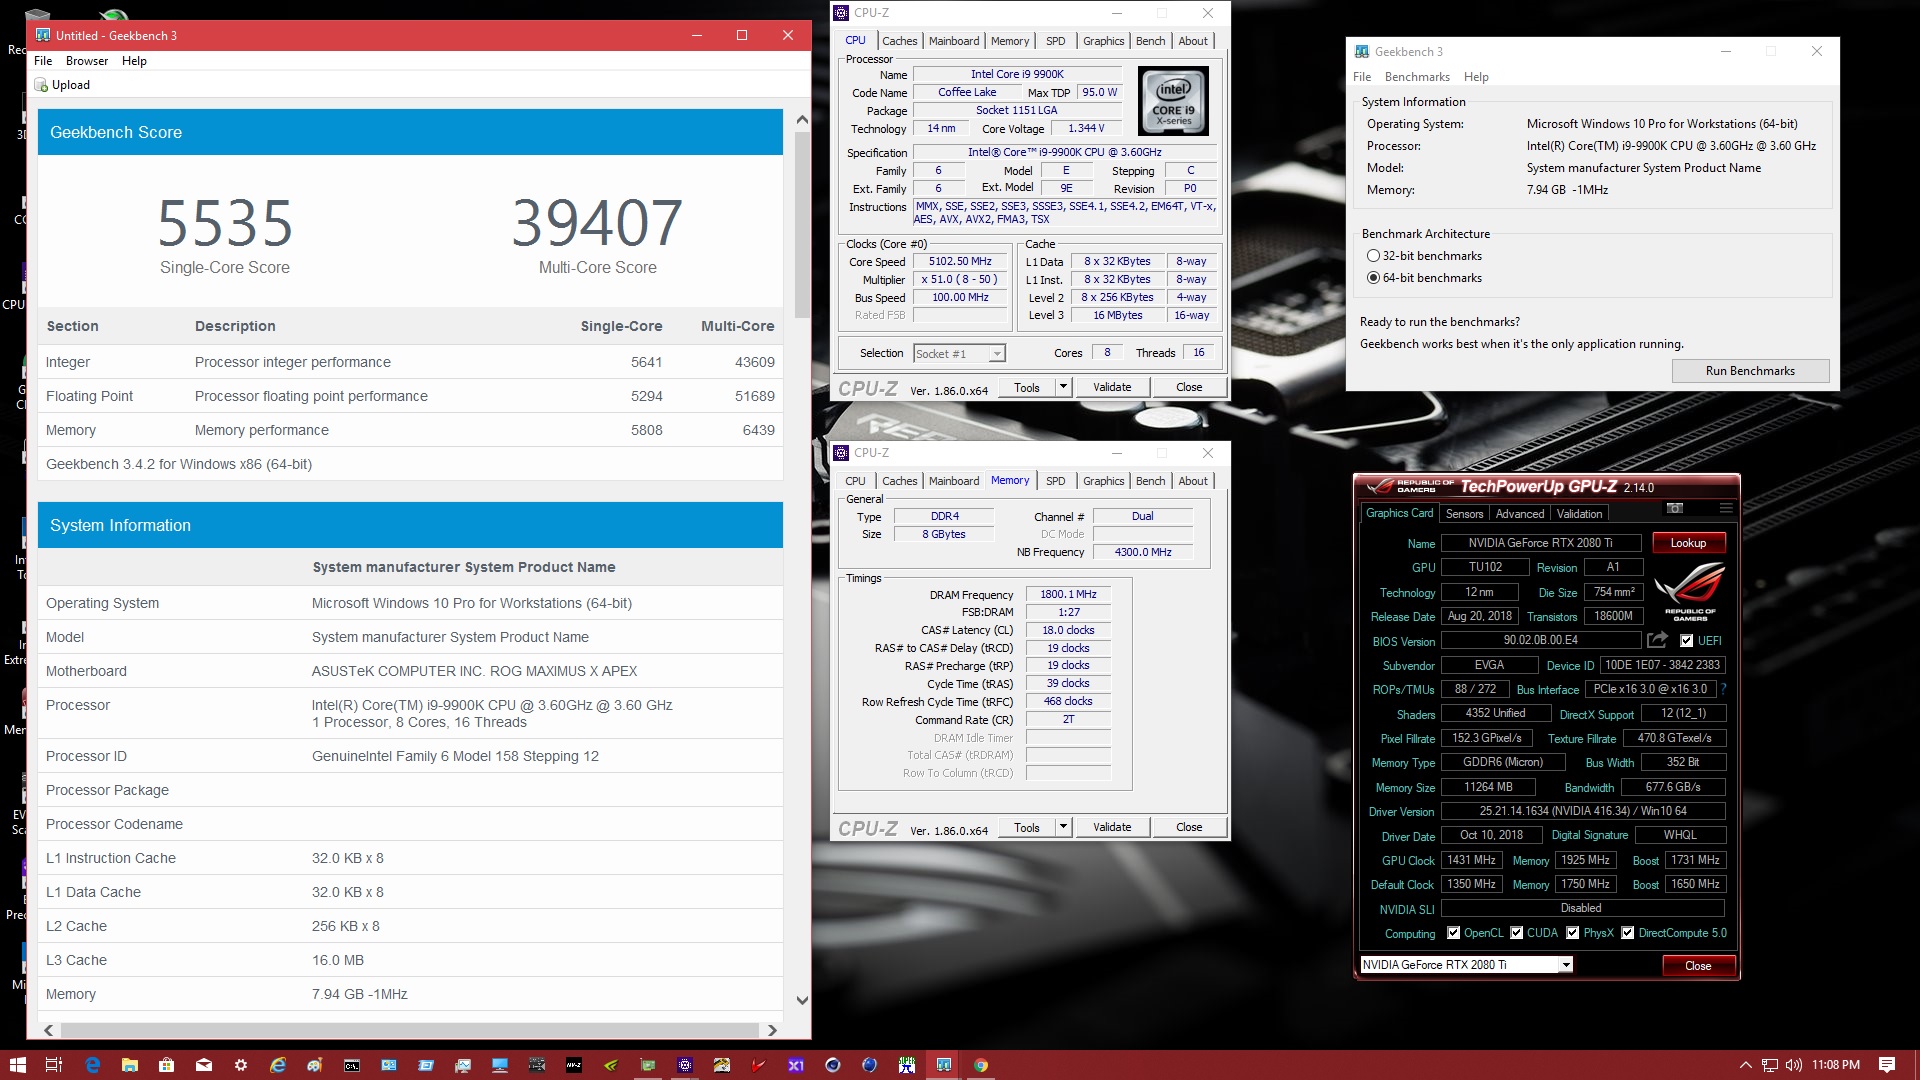Launch Microsoft Edge from the taskbar

92,1065
